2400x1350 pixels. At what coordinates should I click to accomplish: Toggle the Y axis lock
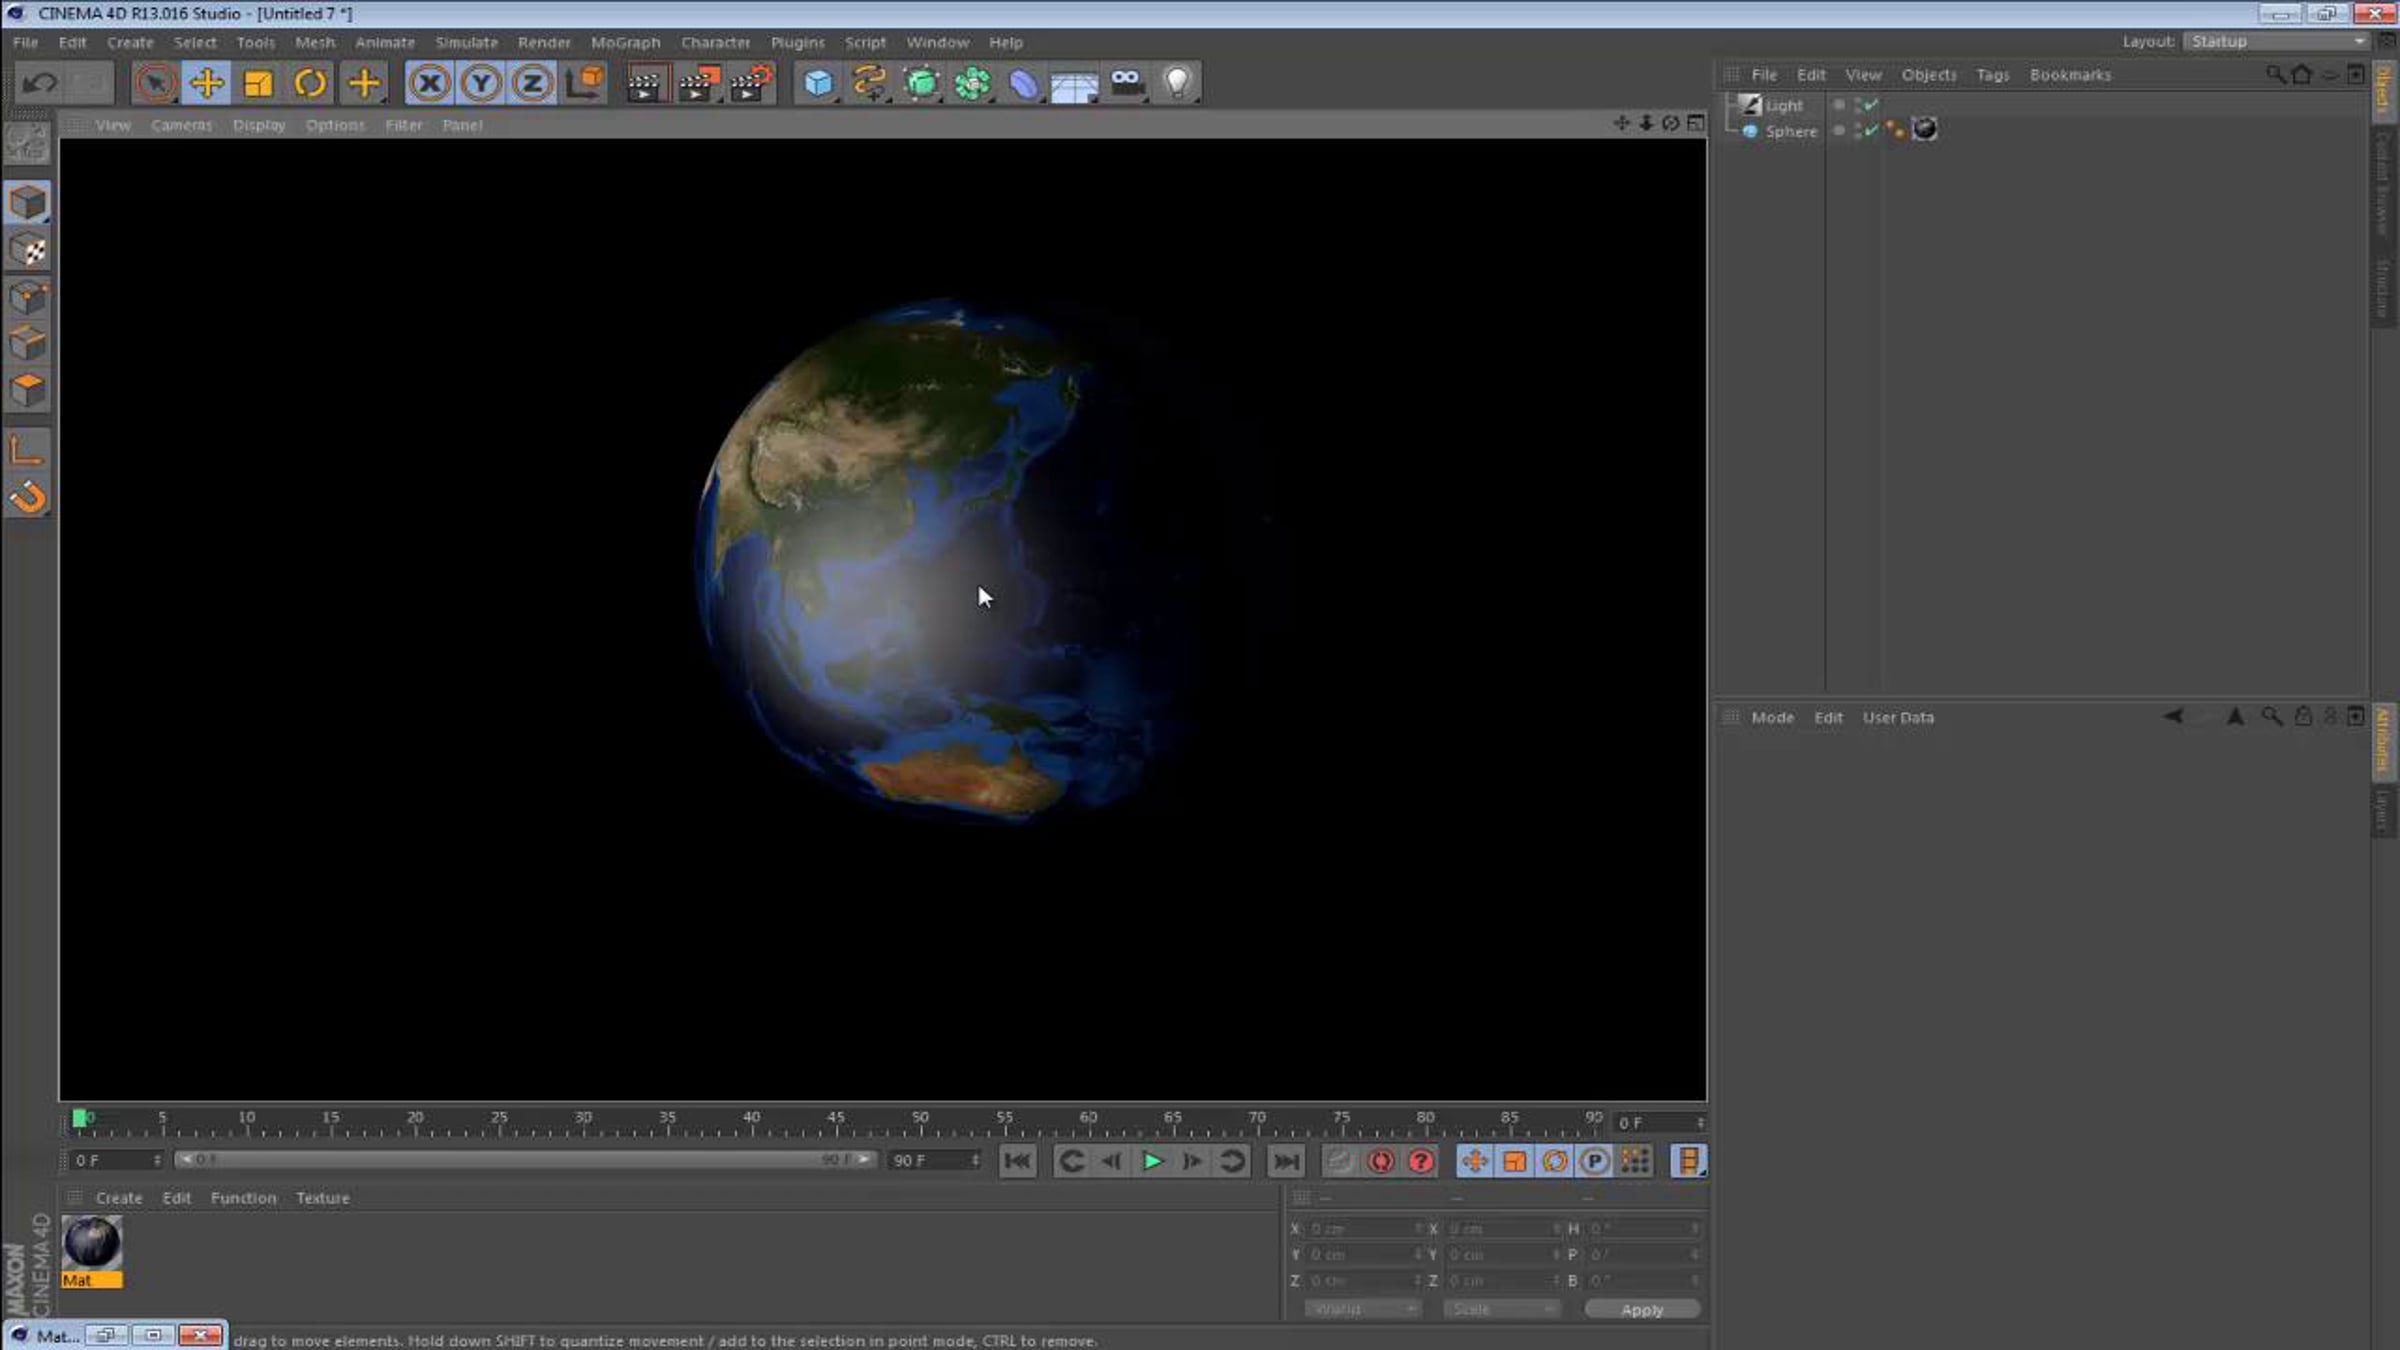[x=481, y=83]
